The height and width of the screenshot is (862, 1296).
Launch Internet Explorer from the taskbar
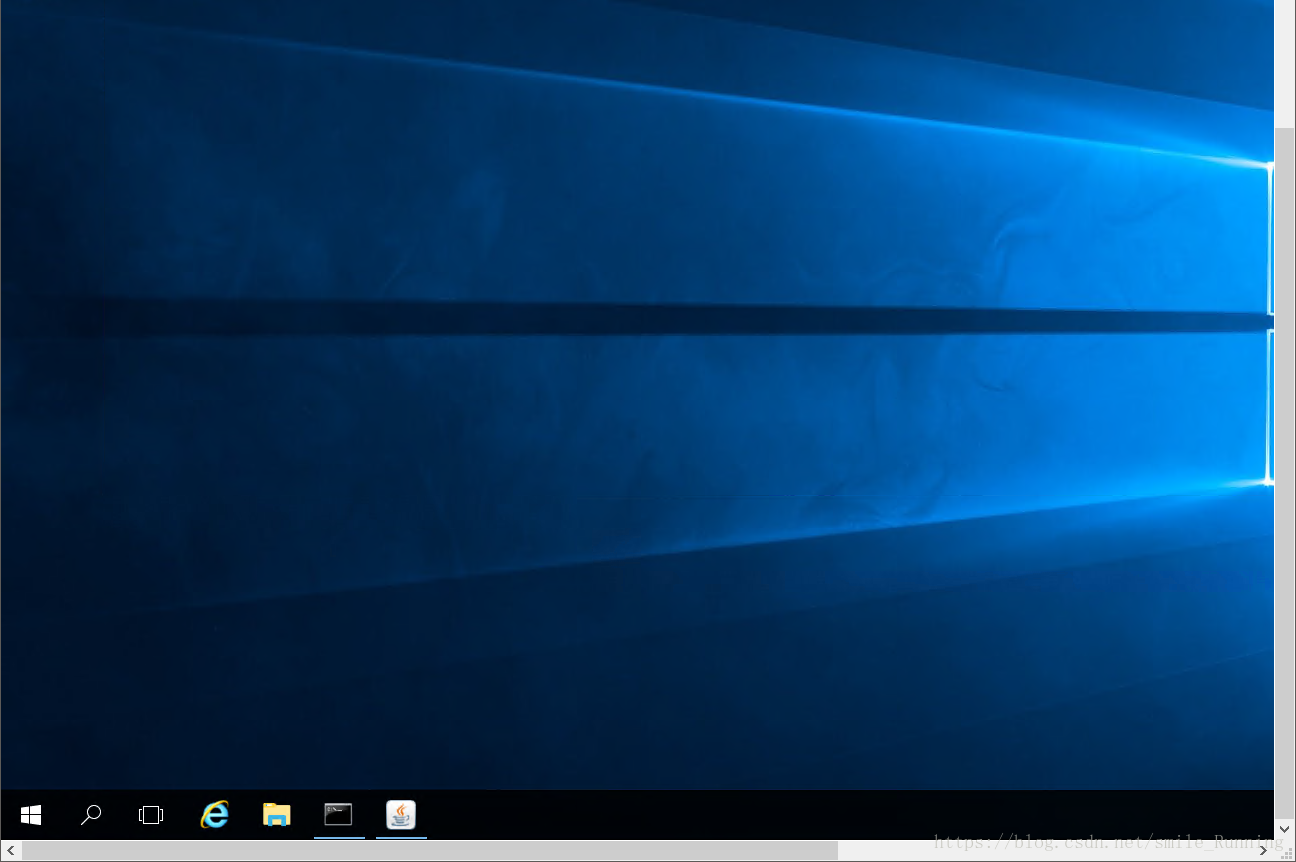[214, 815]
